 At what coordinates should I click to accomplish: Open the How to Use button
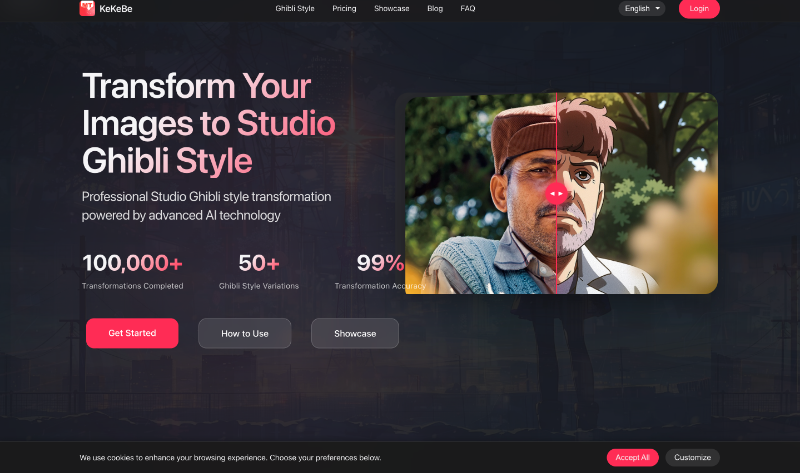(x=245, y=333)
